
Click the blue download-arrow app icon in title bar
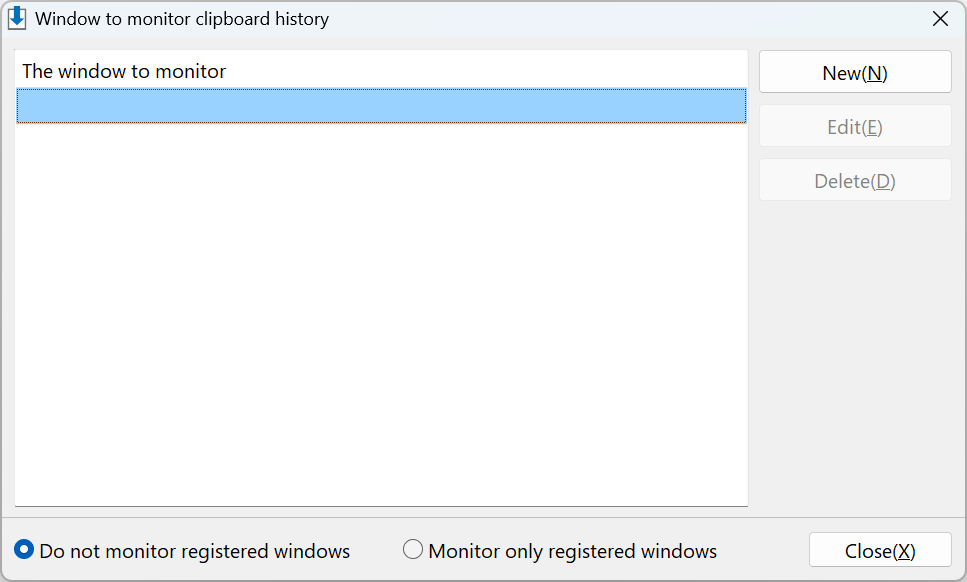pos(17,18)
